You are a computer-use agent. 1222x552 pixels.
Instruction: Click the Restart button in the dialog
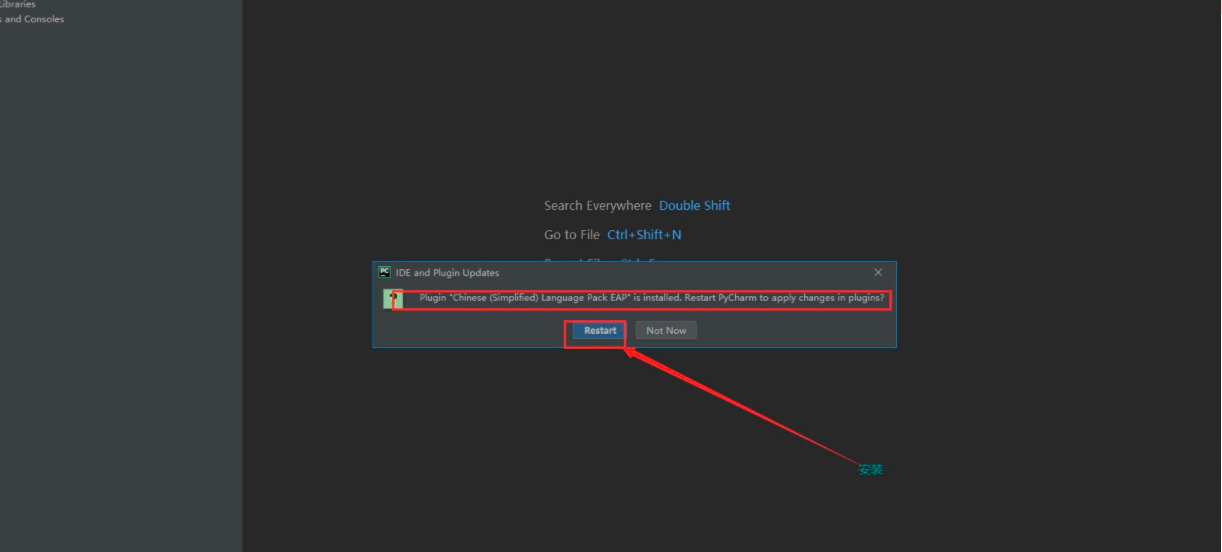(x=600, y=330)
